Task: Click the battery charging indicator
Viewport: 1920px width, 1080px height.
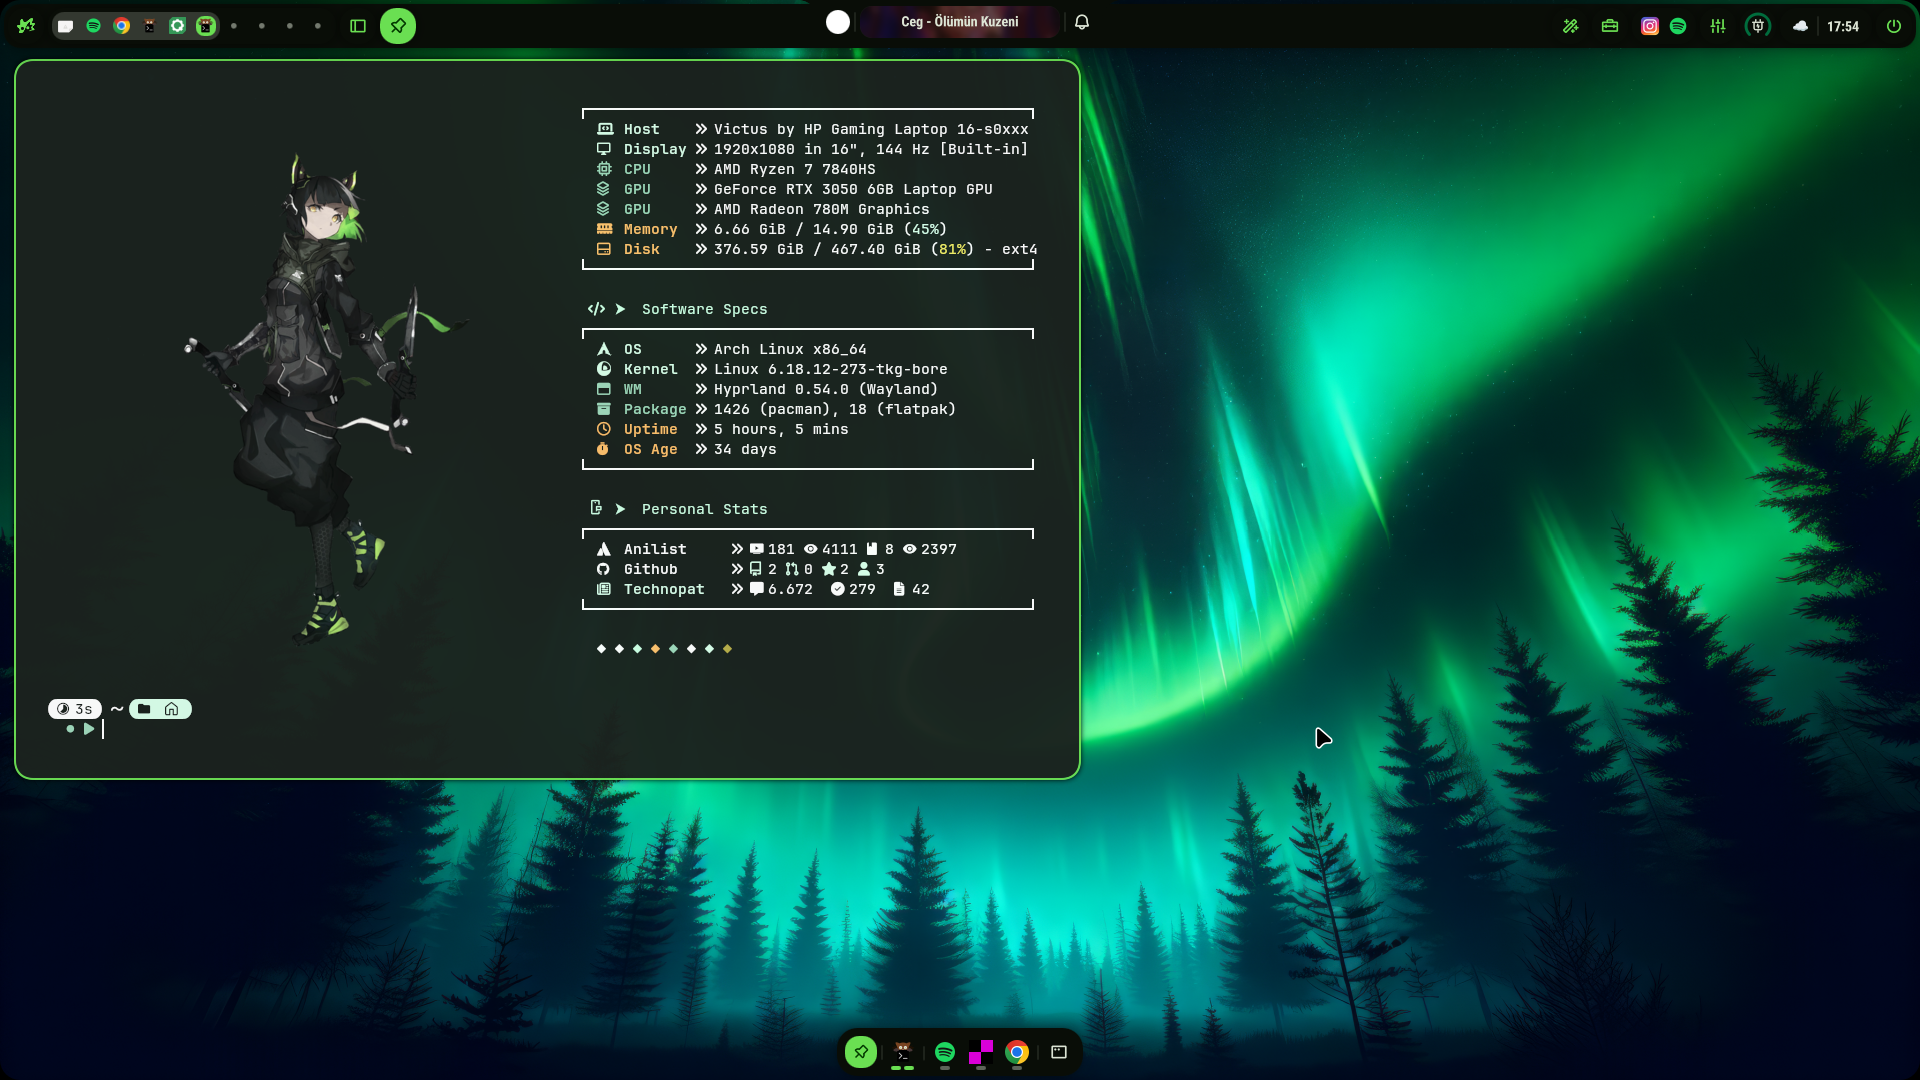Action: point(1758,26)
